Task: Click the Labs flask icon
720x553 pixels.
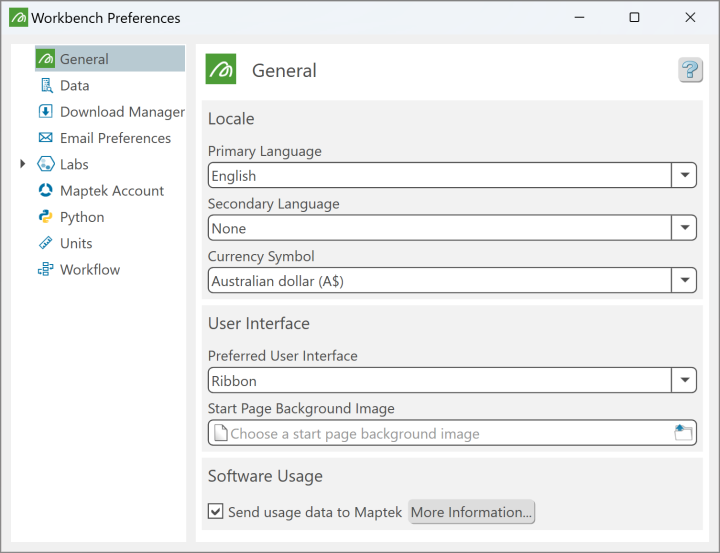Action: coord(45,164)
